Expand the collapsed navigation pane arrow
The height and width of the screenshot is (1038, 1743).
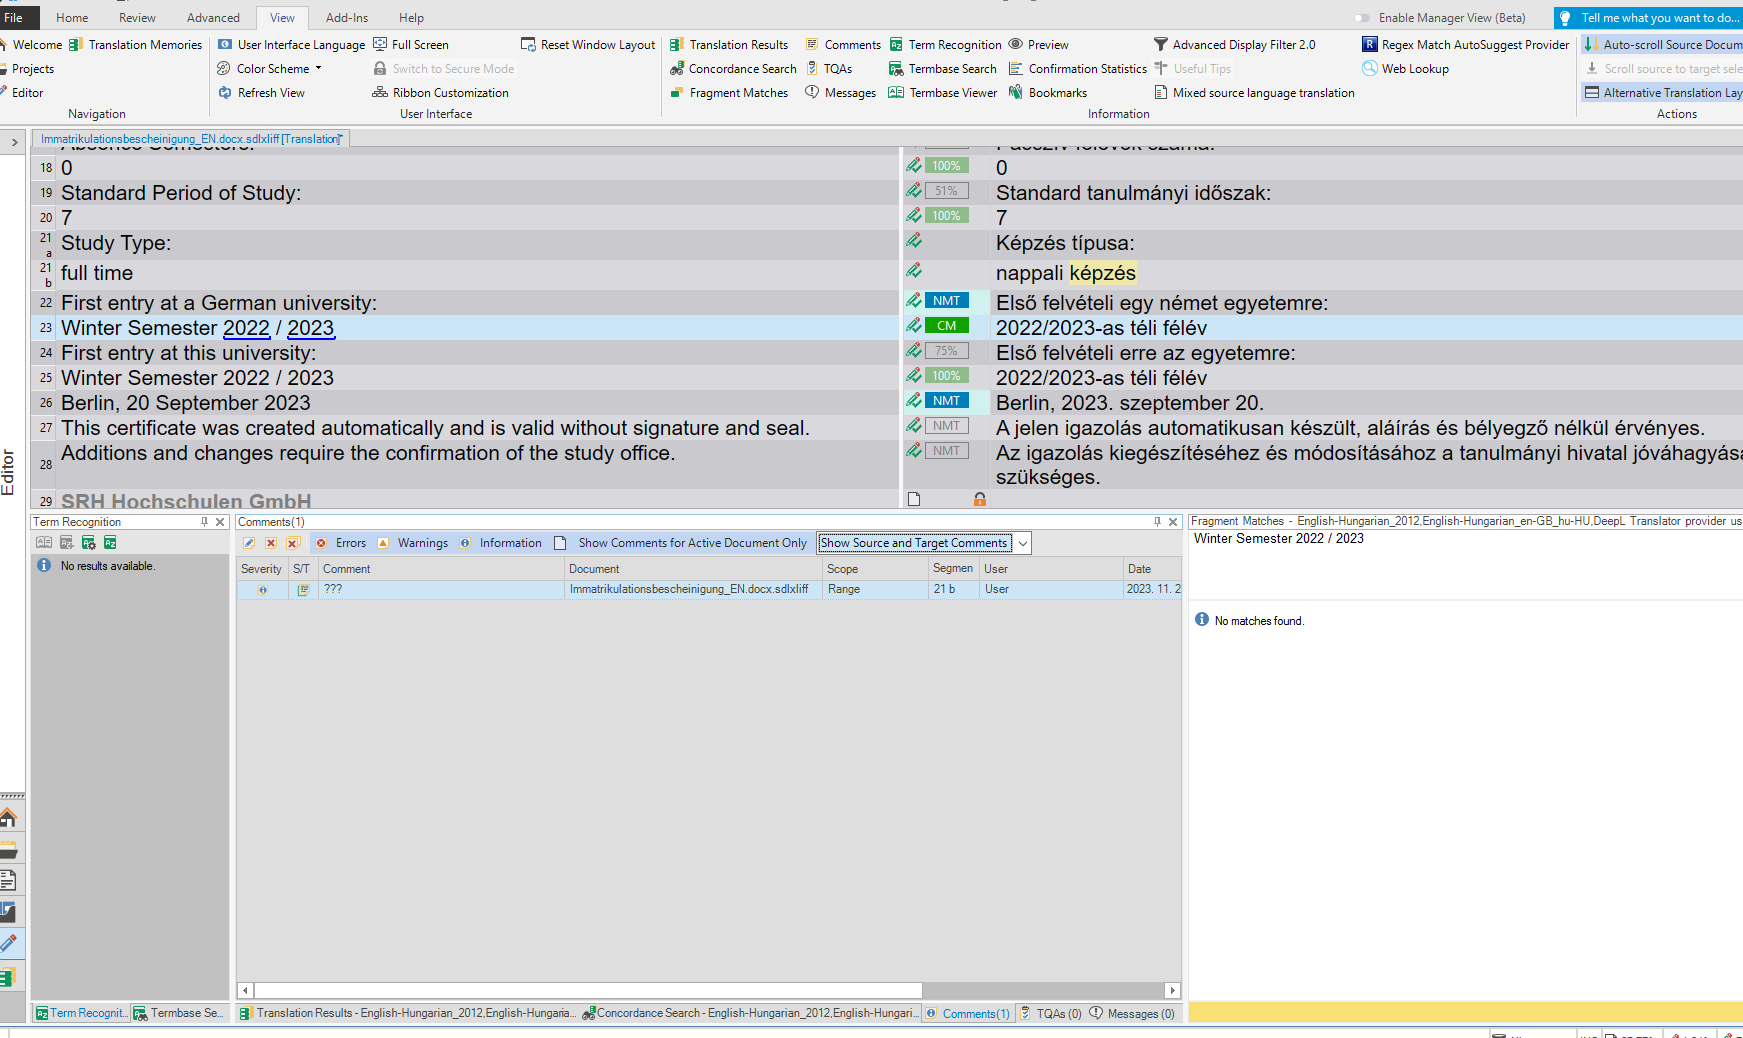[x=14, y=142]
